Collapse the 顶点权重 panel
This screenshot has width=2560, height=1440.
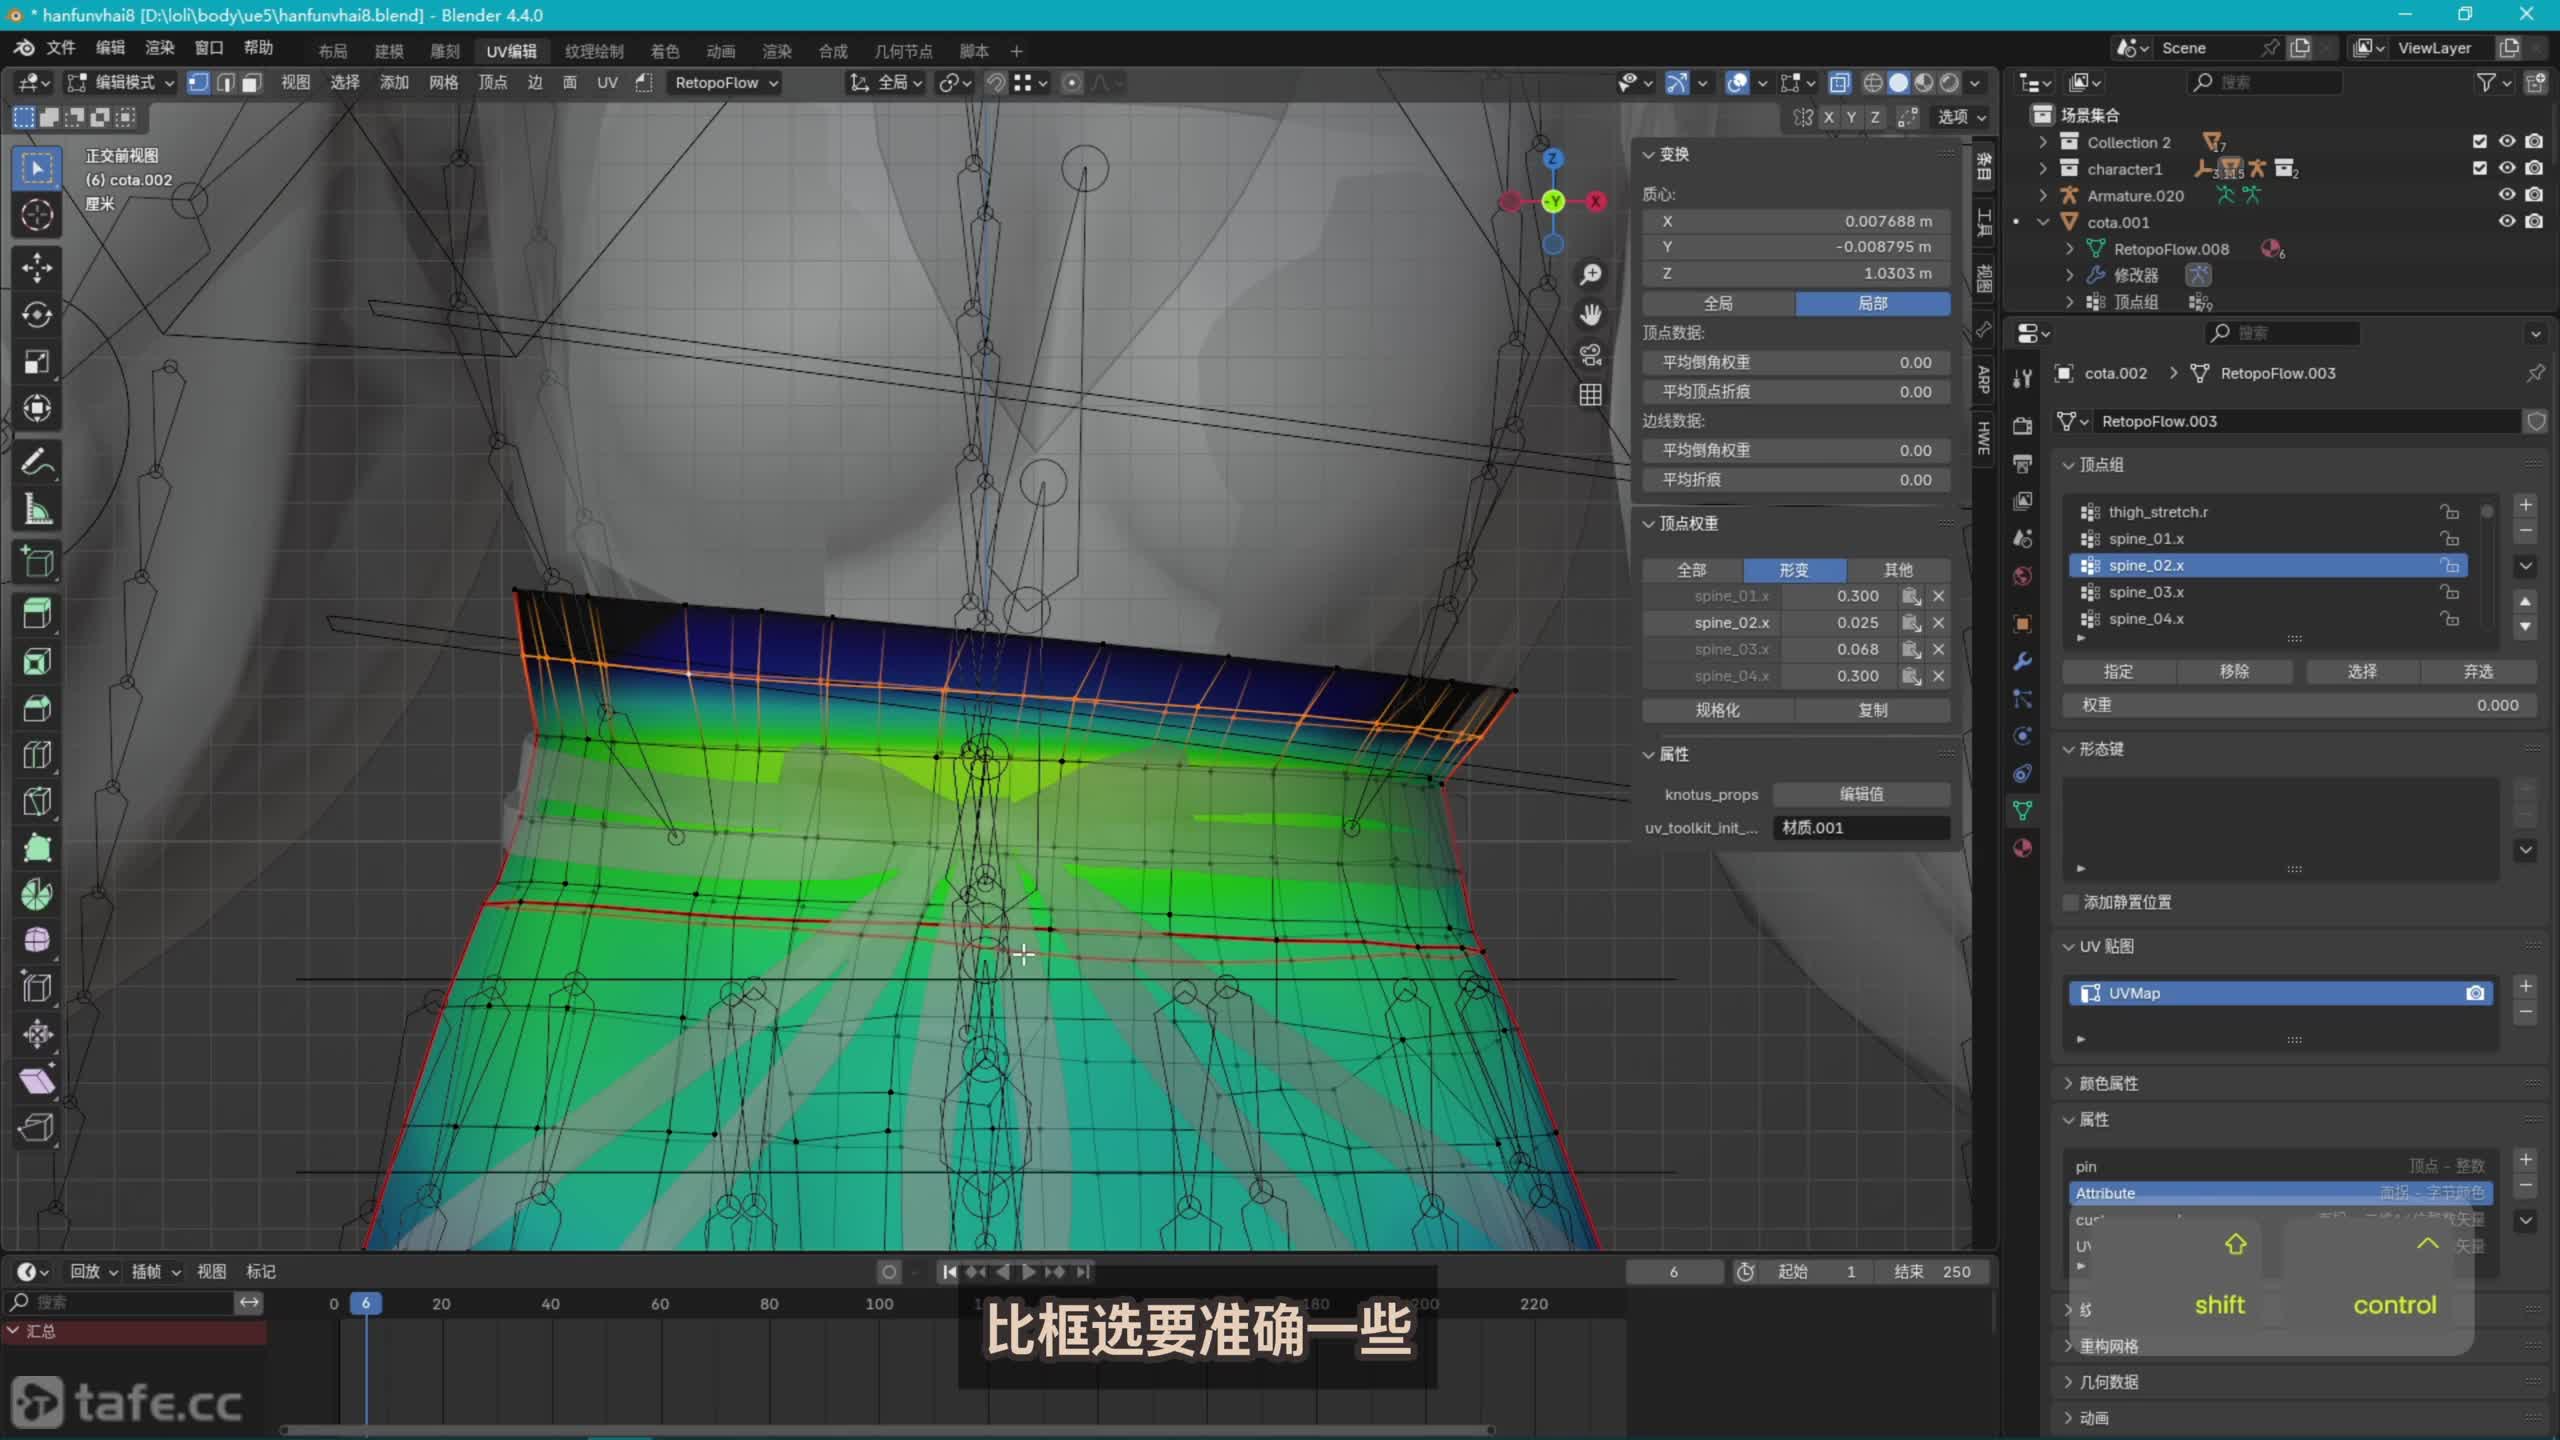coord(1688,524)
